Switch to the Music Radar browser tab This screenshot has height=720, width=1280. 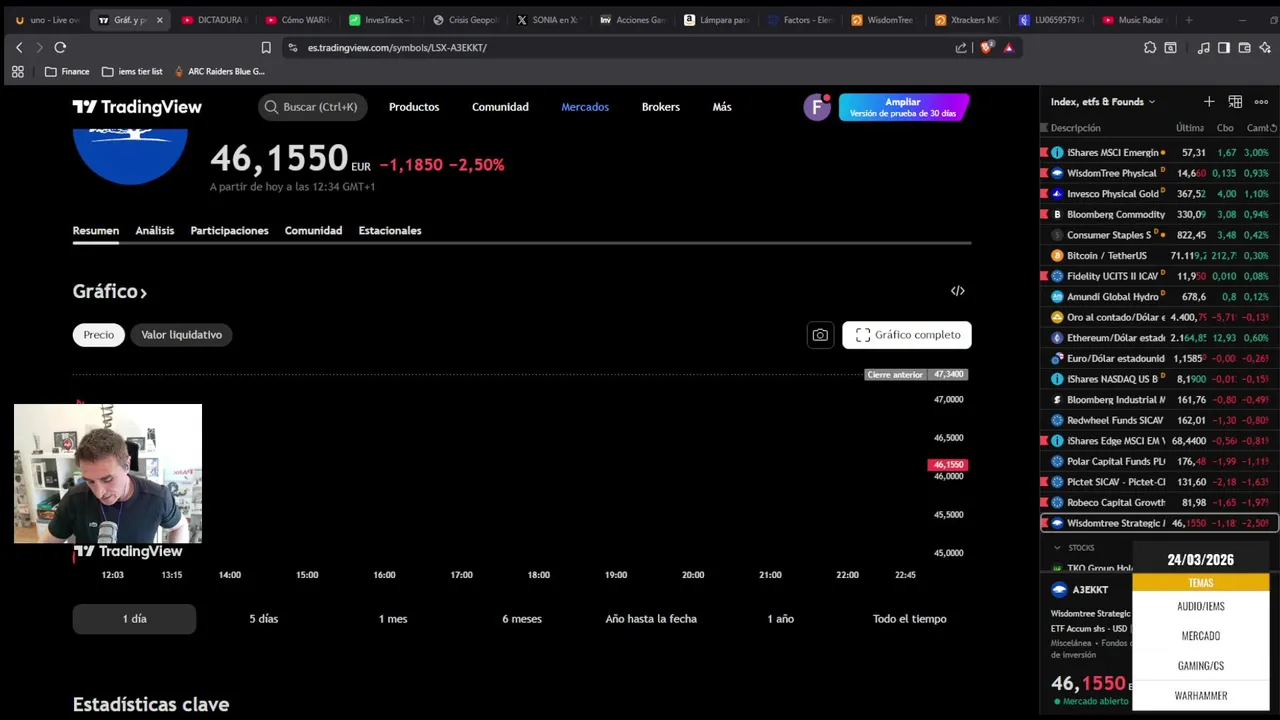pyautogui.click(x=1134, y=20)
